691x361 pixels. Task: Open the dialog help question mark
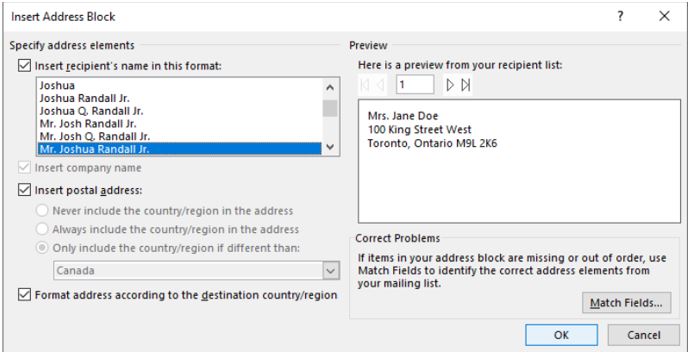point(620,16)
